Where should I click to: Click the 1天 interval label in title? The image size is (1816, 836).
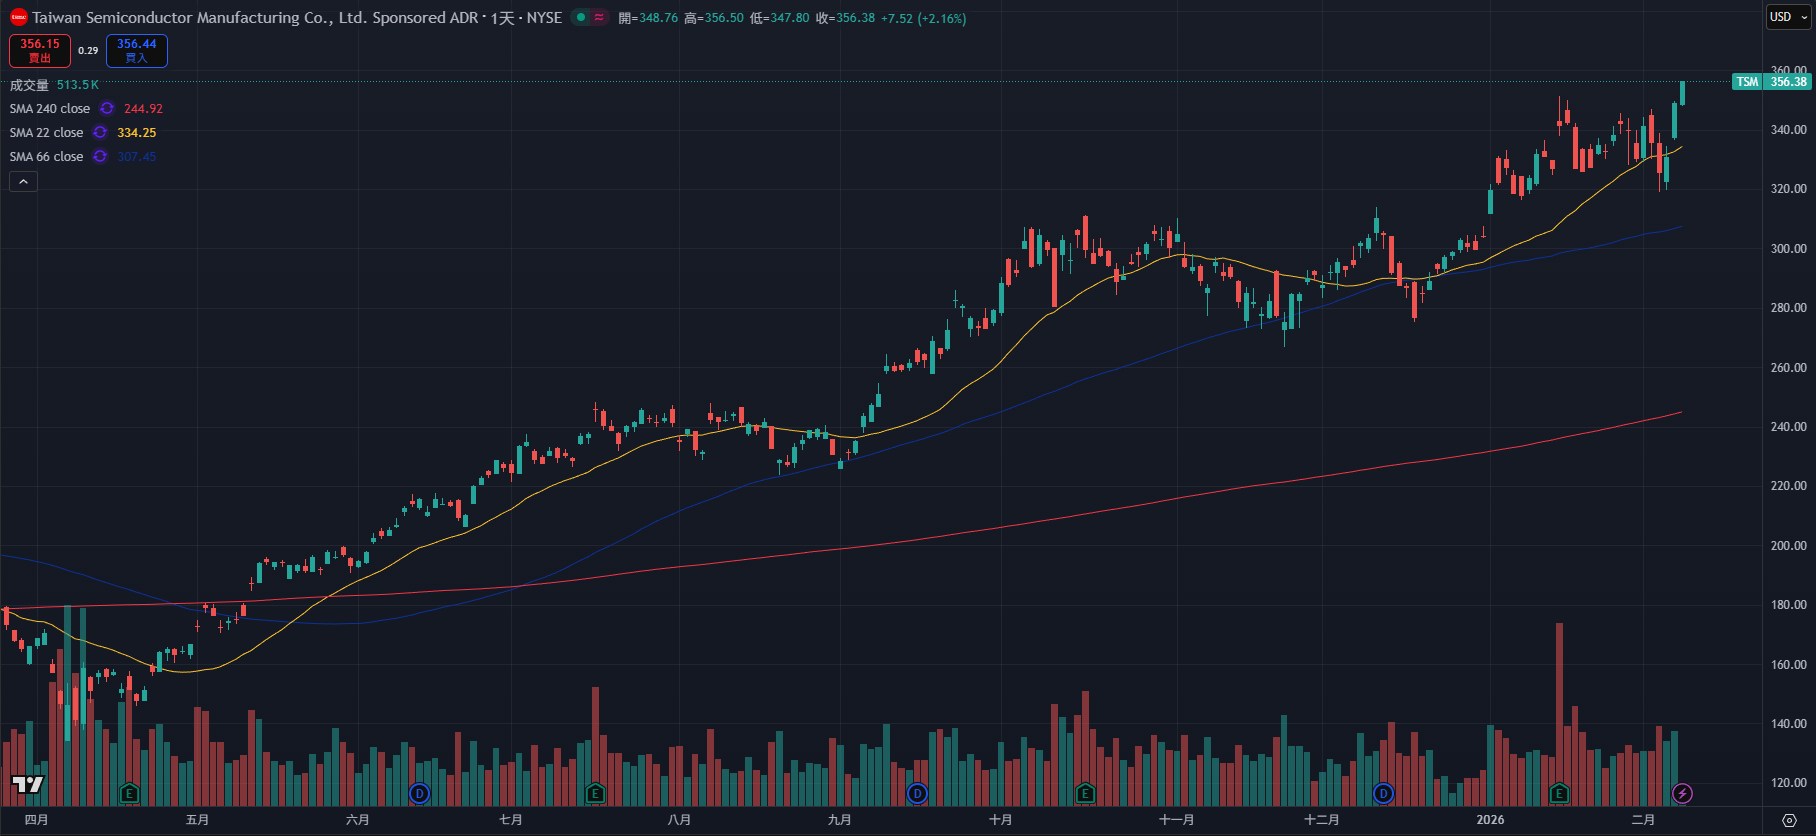click(501, 18)
